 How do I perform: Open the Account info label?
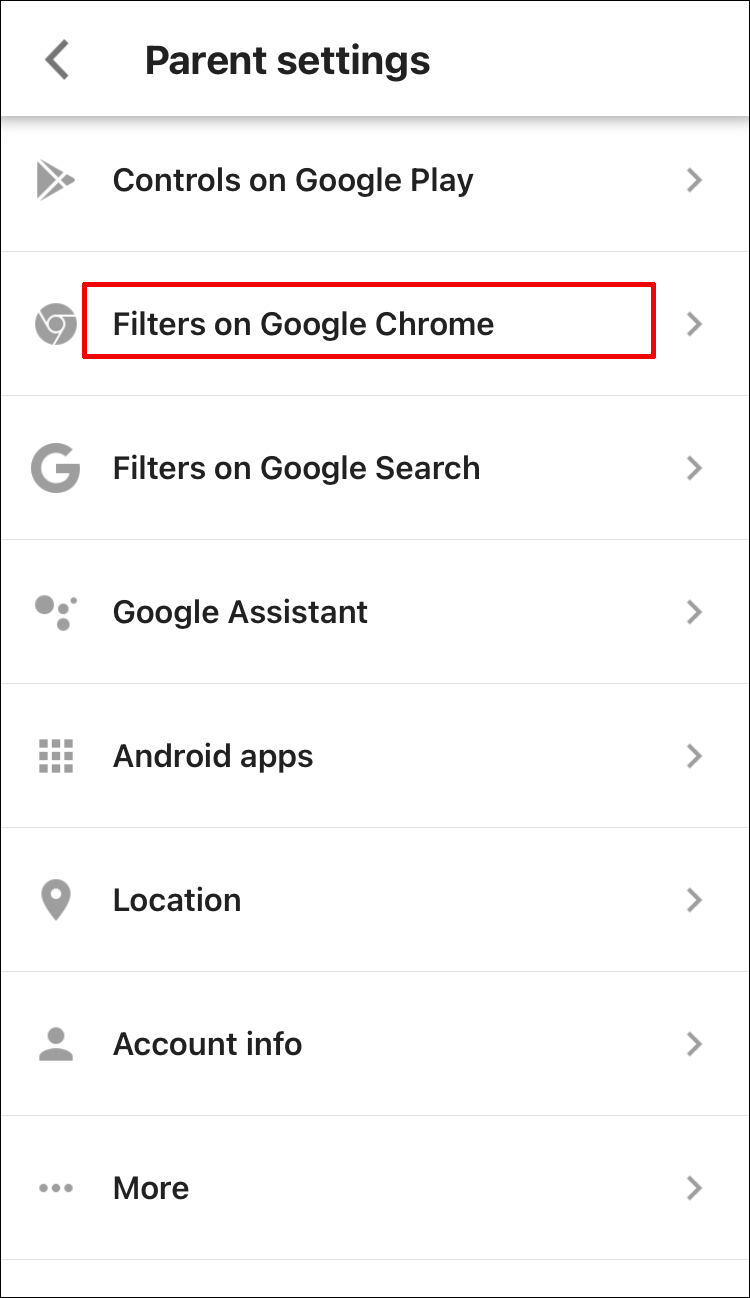[x=207, y=1044]
